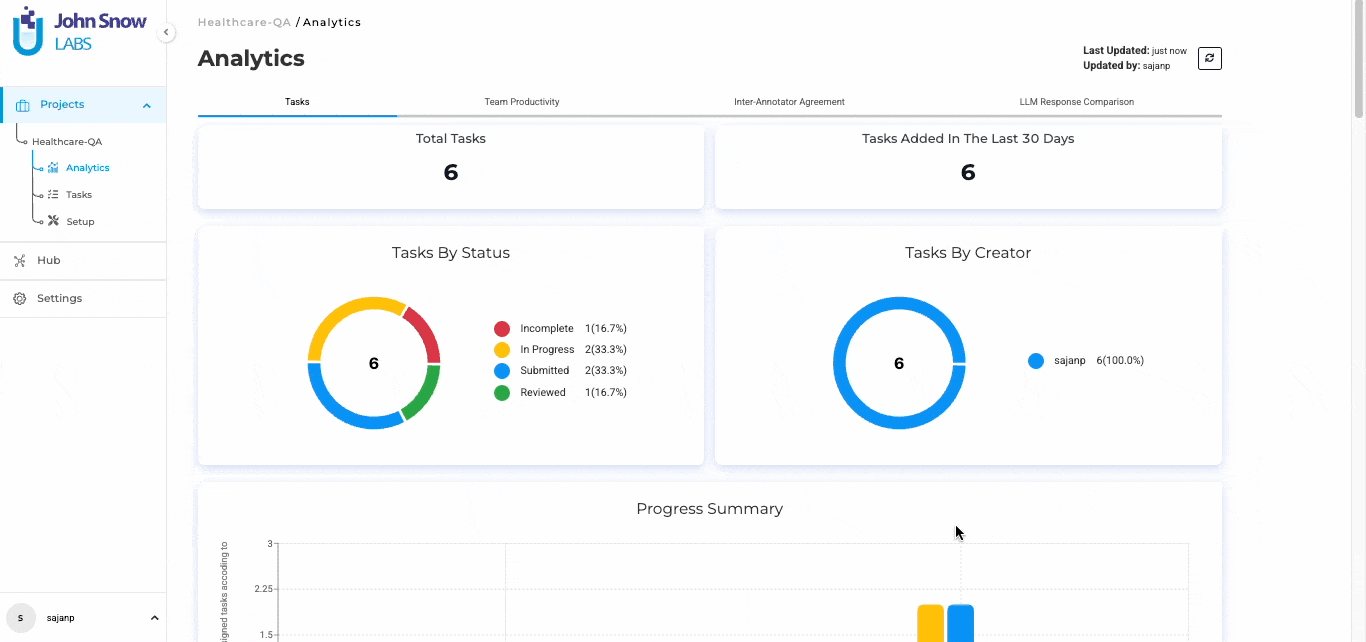Open the Inter-Annotator Agreement tab

[x=789, y=102]
